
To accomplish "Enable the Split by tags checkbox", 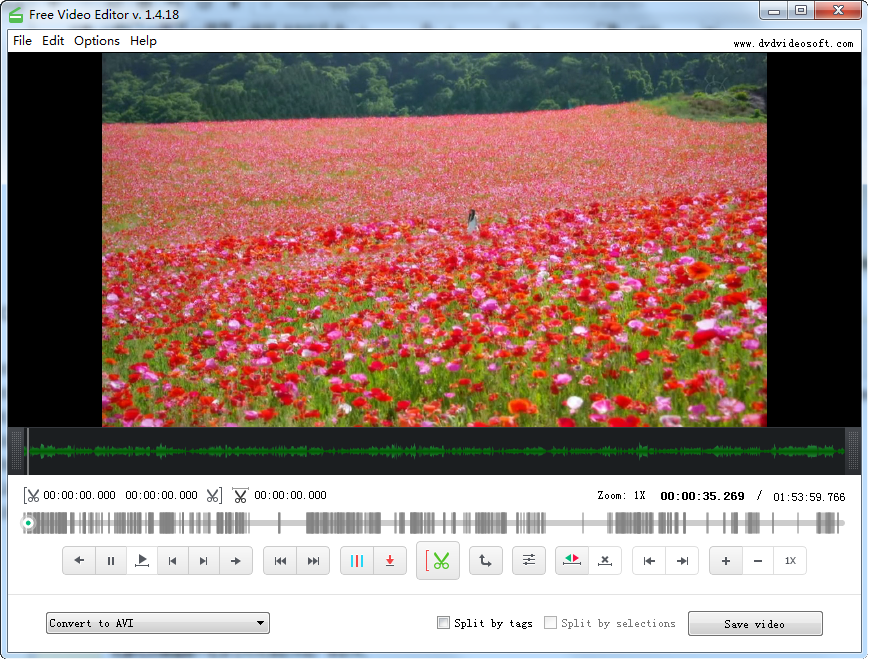I will click(x=444, y=623).
